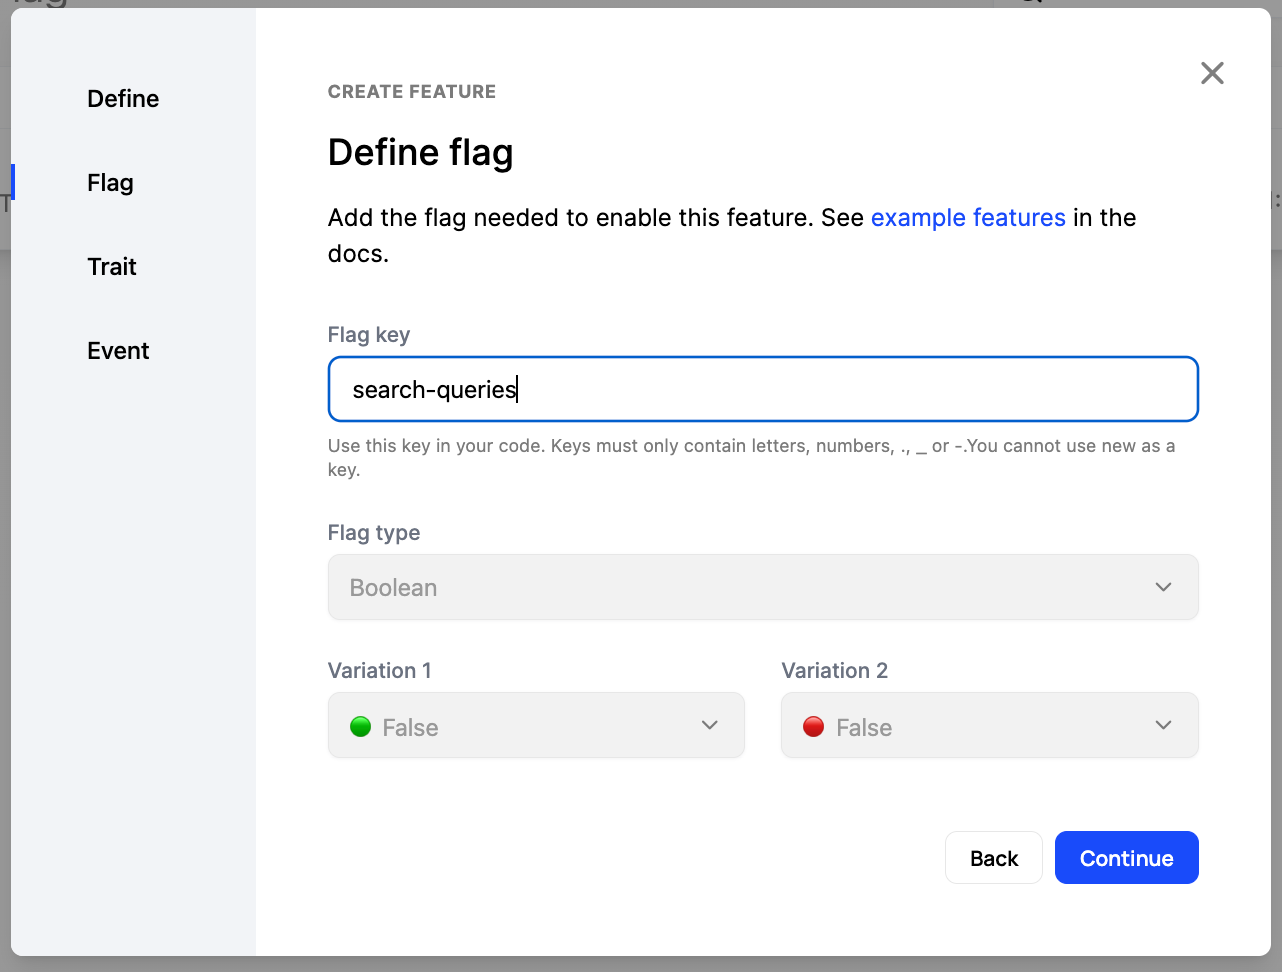Open the Boolean flag type dropdown

click(763, 587)
